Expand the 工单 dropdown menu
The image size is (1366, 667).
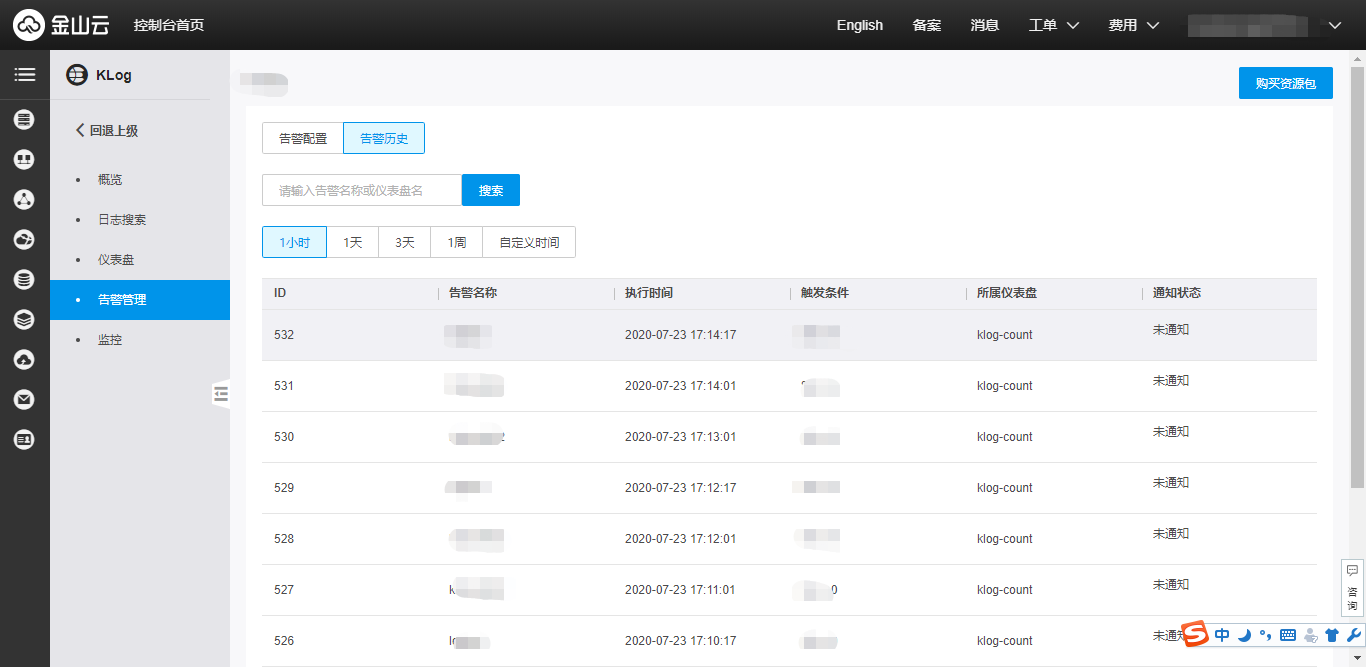[1054, 25]
